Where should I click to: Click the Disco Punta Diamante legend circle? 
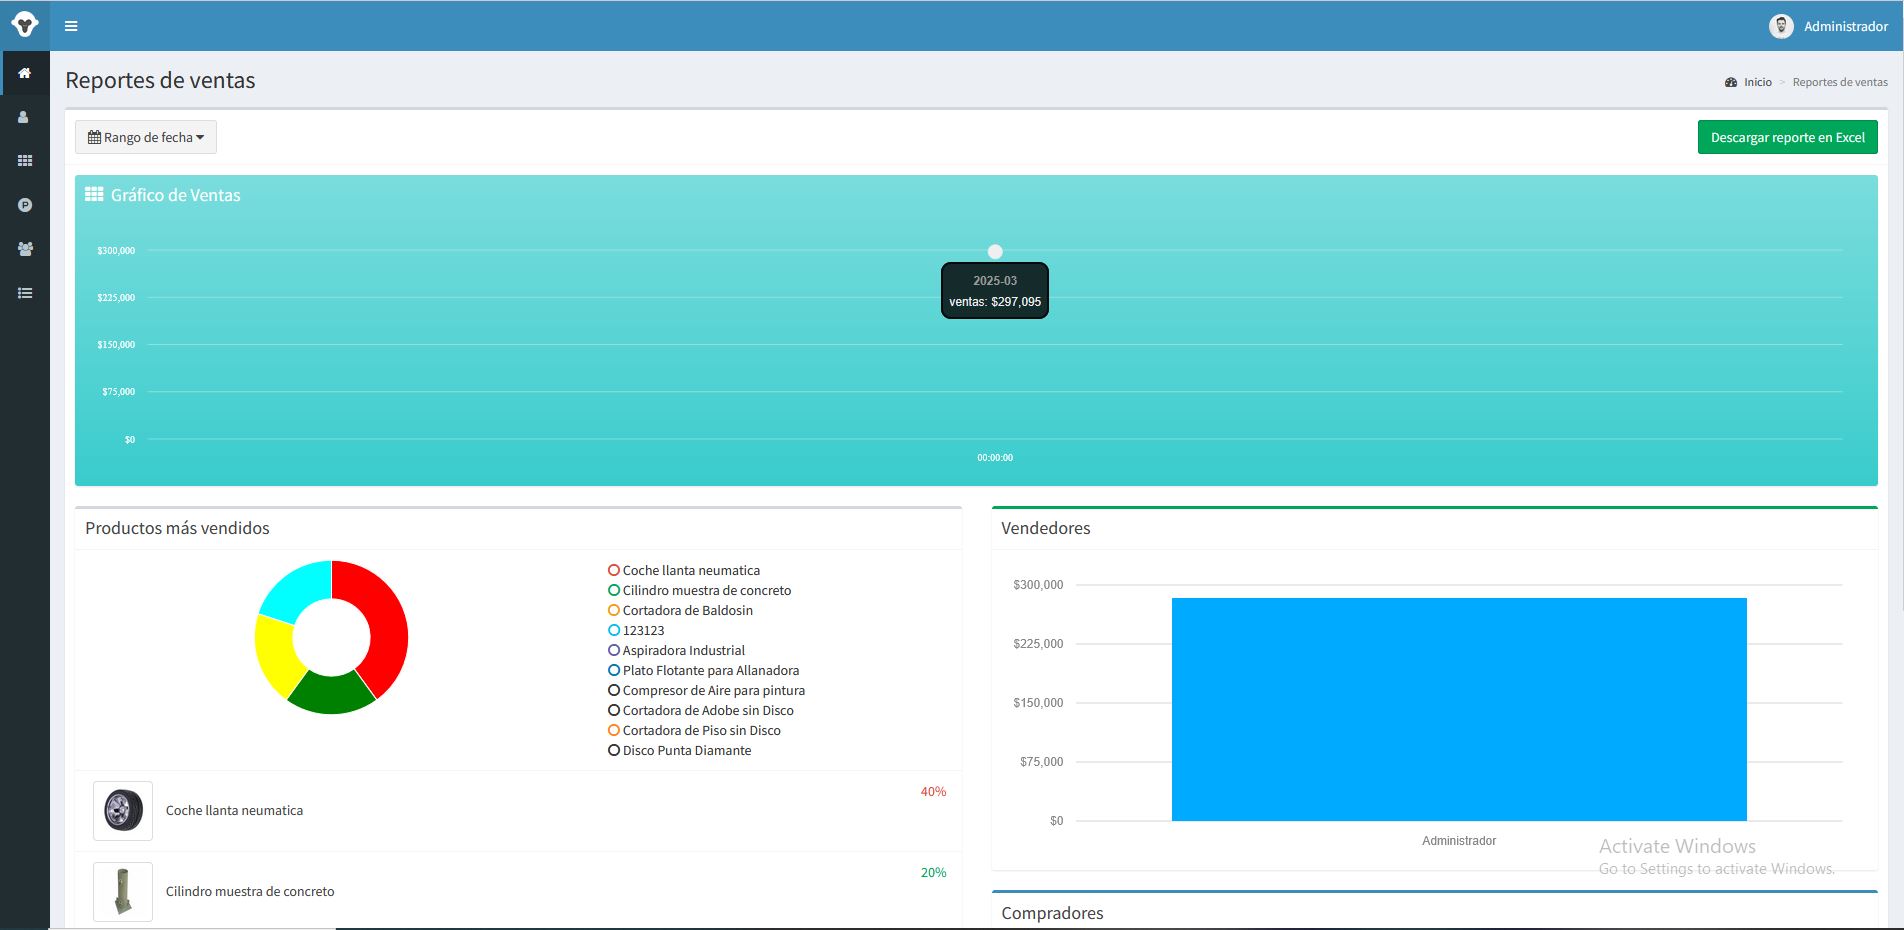point(614,750)
